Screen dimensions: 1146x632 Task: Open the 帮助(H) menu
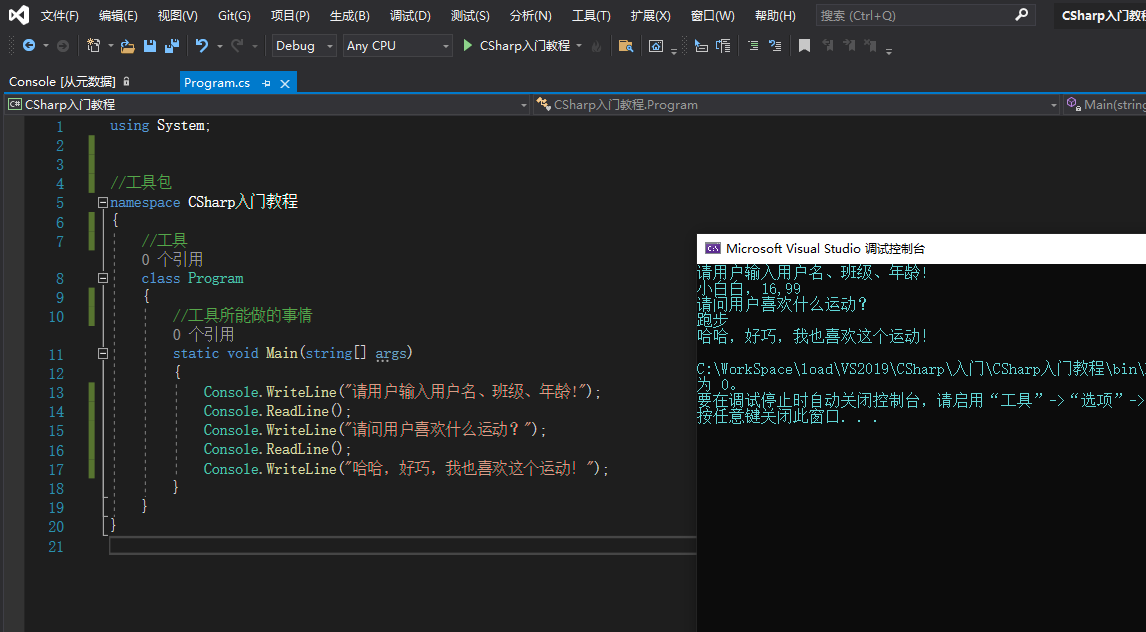click(x=775, y=15)
